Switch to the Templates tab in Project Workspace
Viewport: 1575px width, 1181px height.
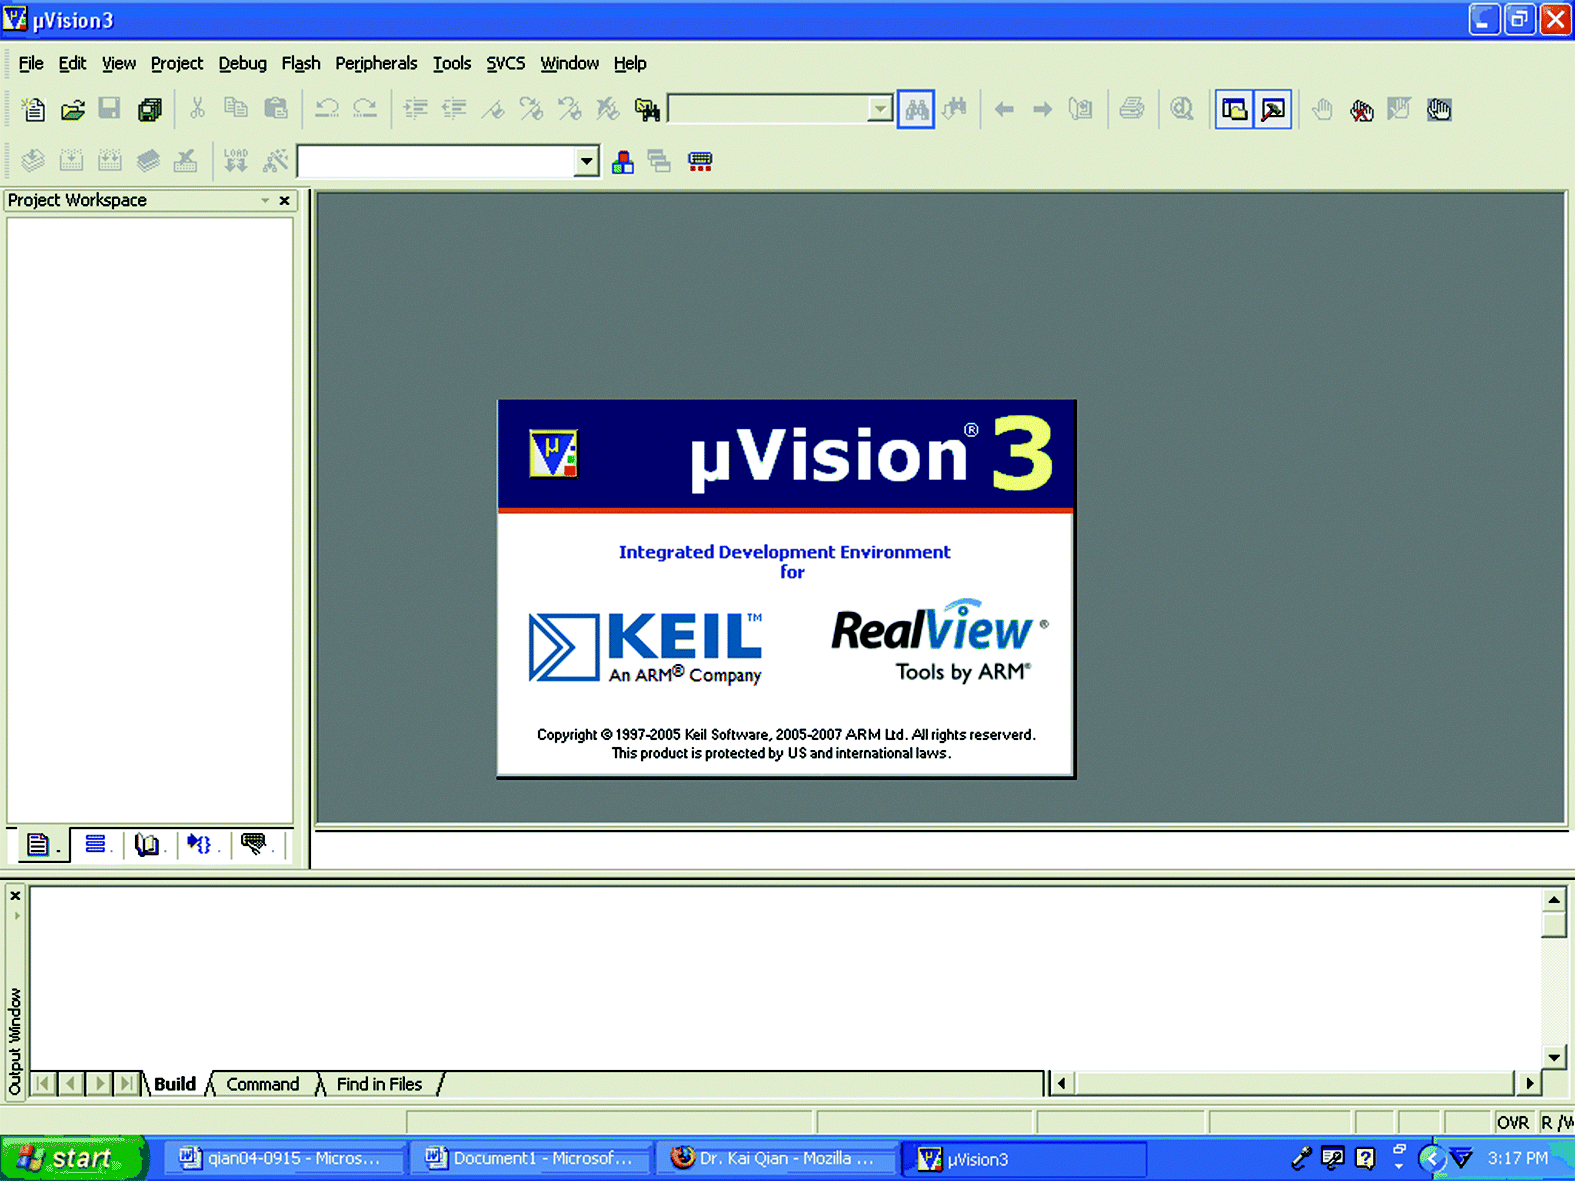pos(255,845)
